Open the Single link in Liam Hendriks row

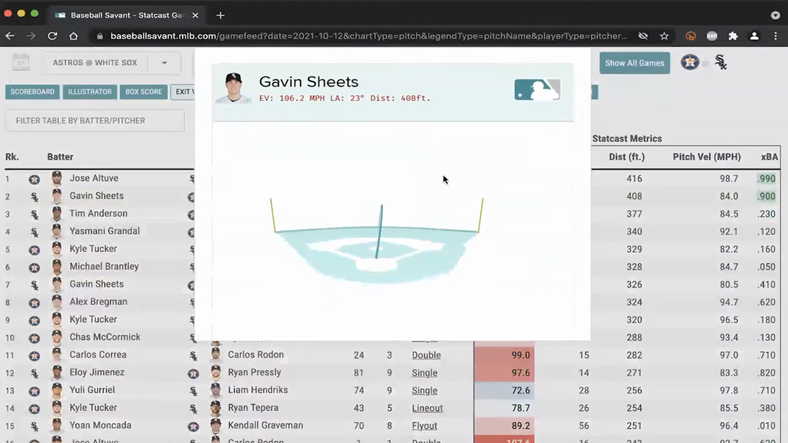point(425,390)
